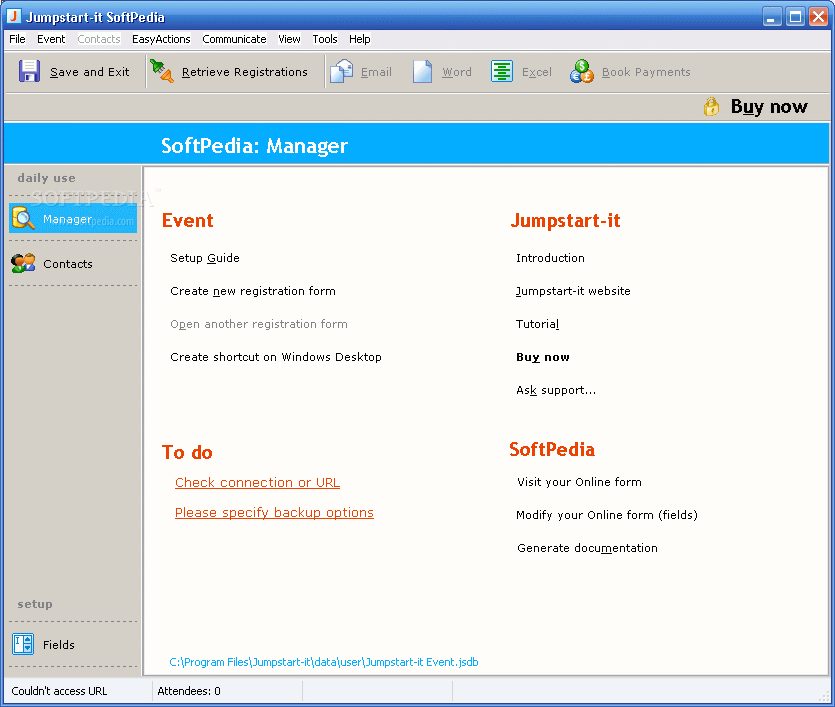The height and width of the screenshot is (707, 835).
Task: Click the SoftPedia: Manager header title
Action: 254,145
